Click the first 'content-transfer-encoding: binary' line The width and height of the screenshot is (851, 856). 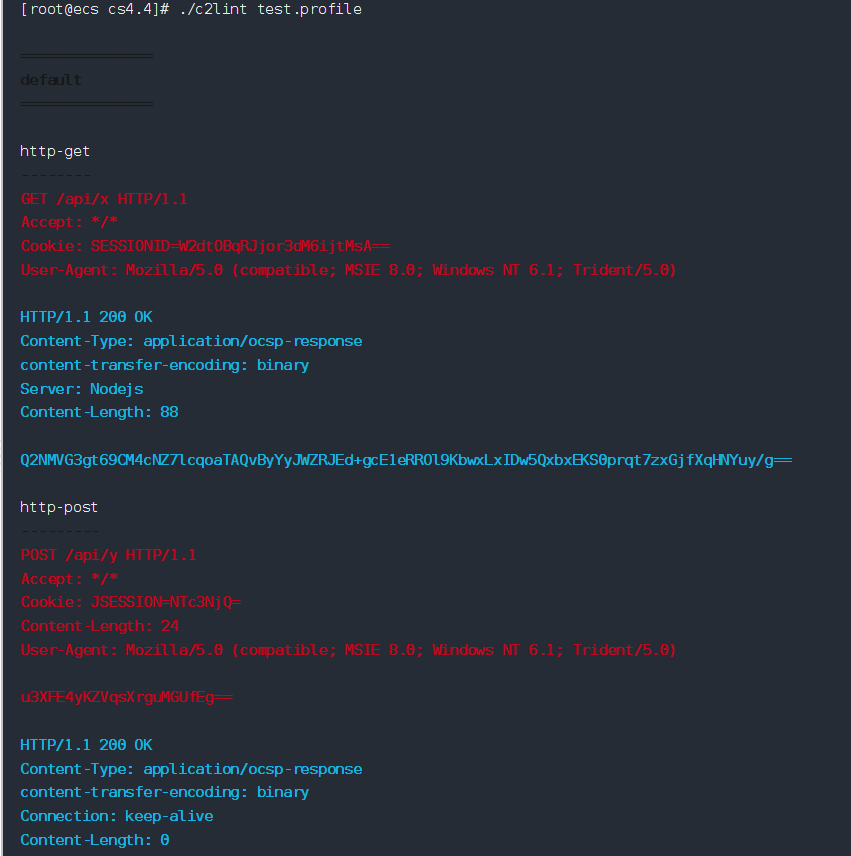[x=164, y=365]
